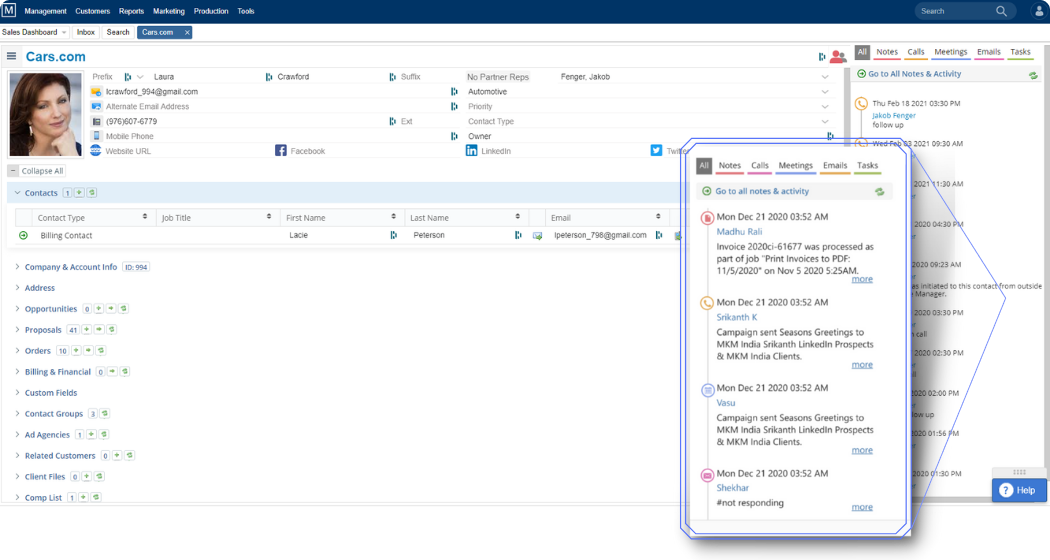
Task: Open the Sales Dashboard dropdown arrow
Action: pyautogui.click(x=64, y=32)
